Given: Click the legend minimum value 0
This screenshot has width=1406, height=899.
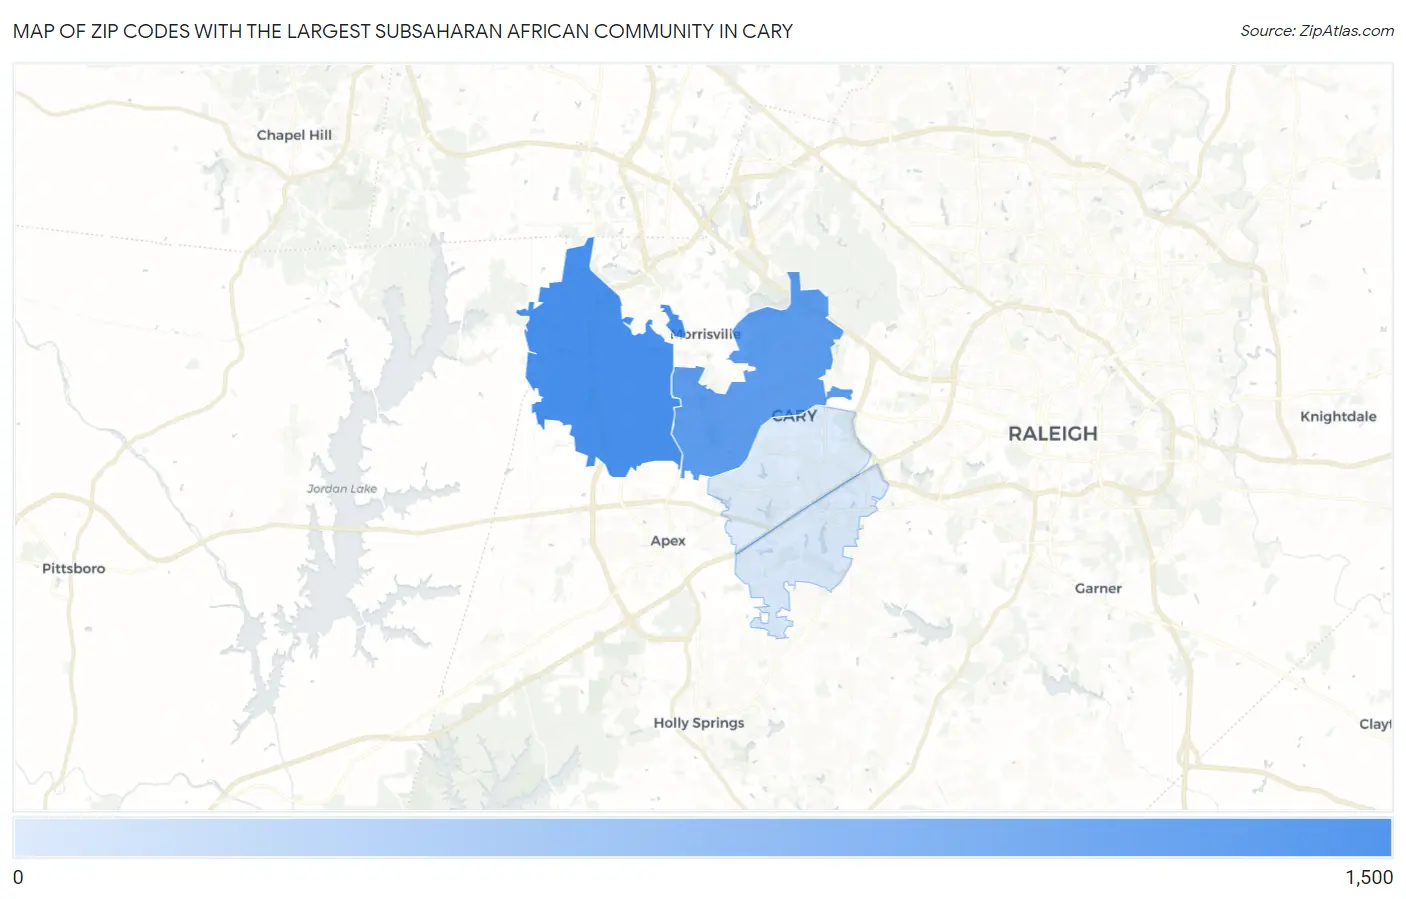Looking at the screenshot, I should pyautogui.click(x=18, y=878).
